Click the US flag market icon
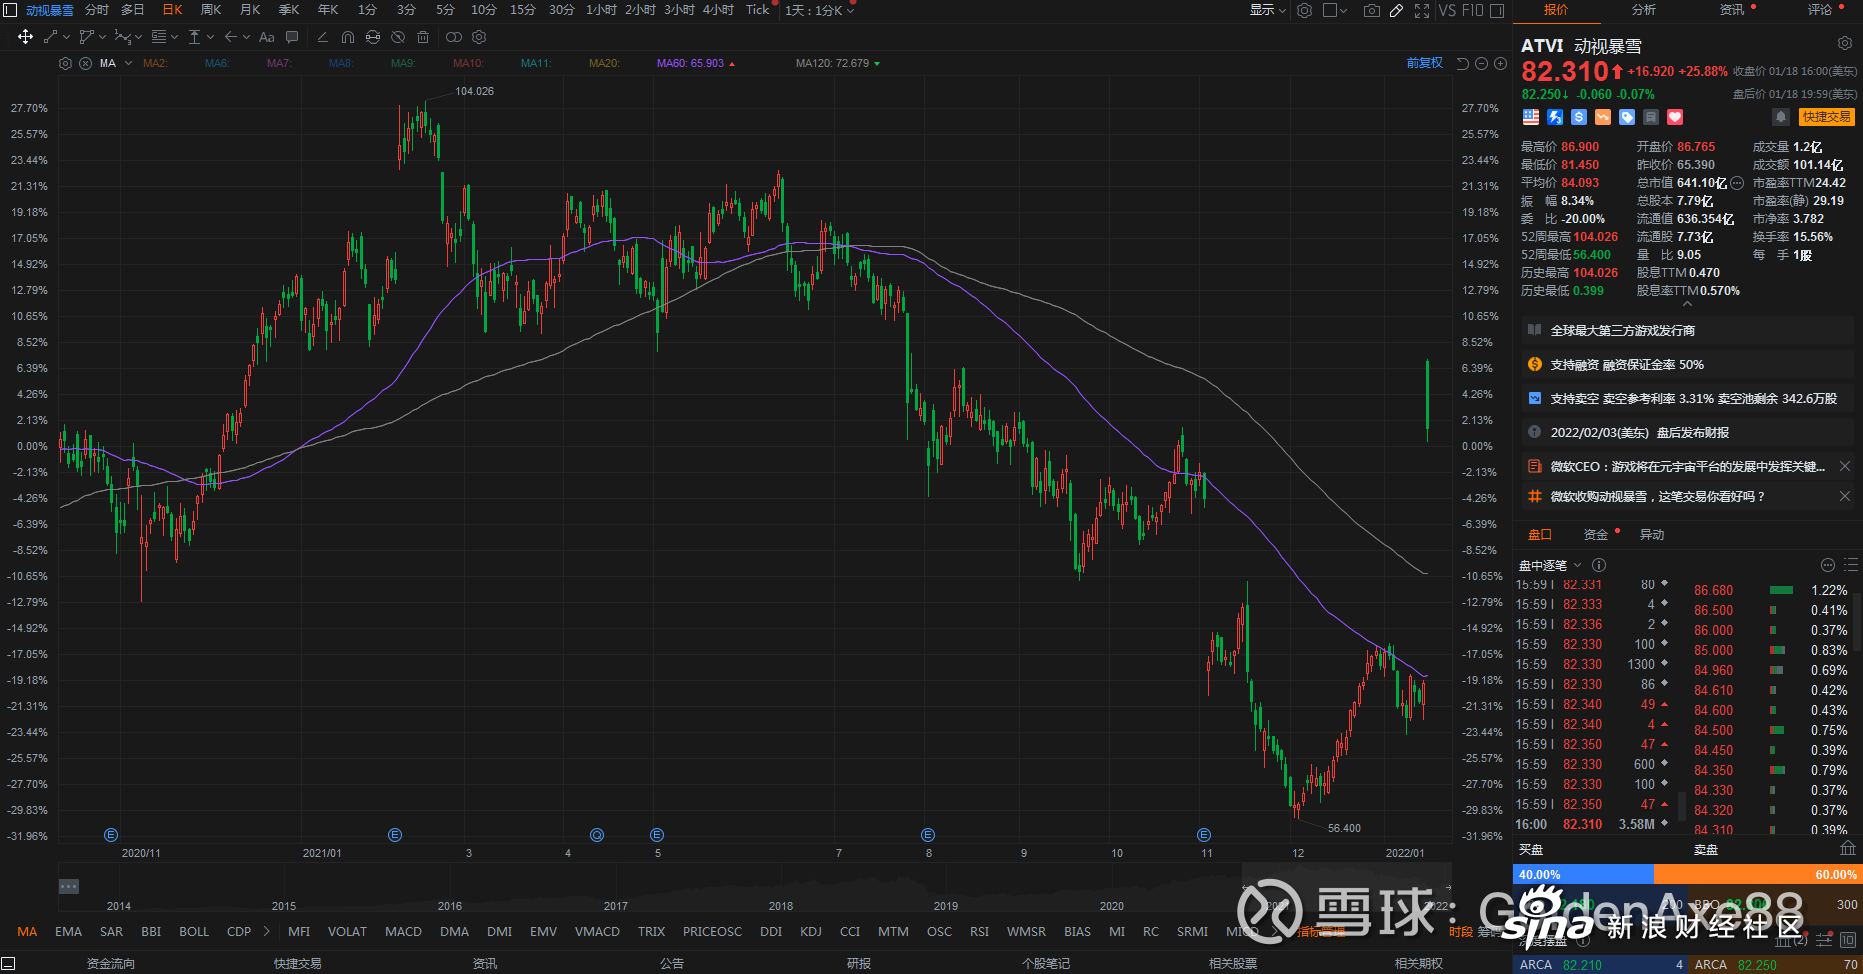Screen dimensions: 1863x974 point(1531,117)
